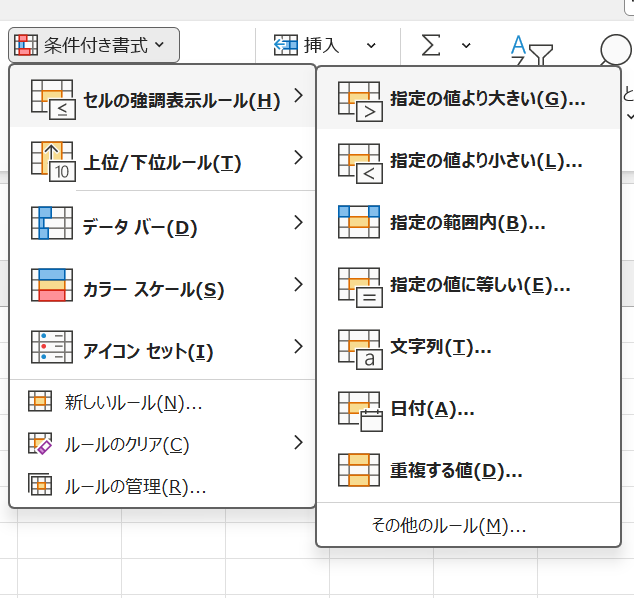Expand the ルールのクリア submenu arrow
This screenshot has height=598, width=634.
[x=298, y=443]
